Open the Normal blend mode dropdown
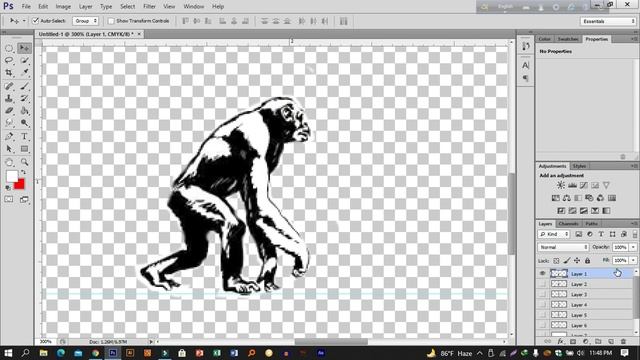This screenshot has width=640, height=360. click(x=563, y=247)
